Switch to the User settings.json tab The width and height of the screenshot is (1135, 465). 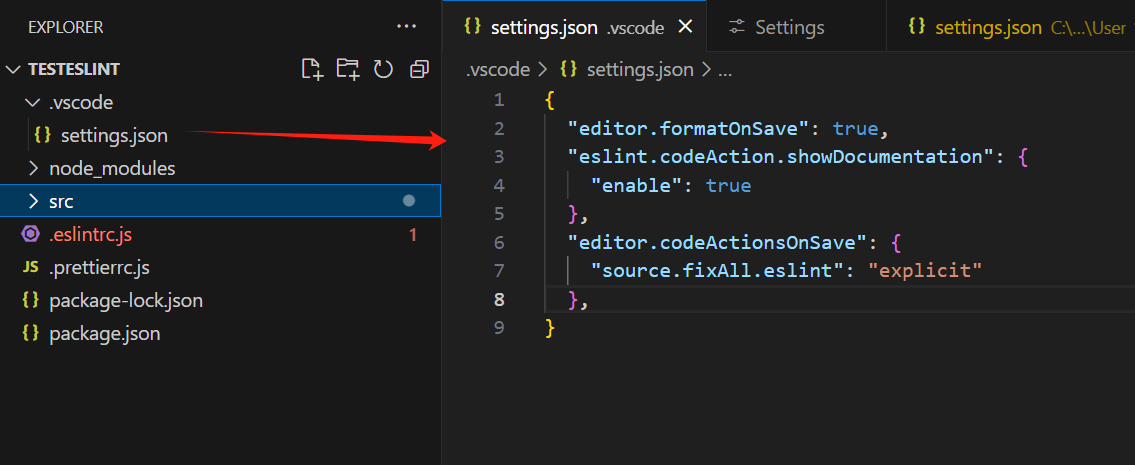(x=1015, y=27)
